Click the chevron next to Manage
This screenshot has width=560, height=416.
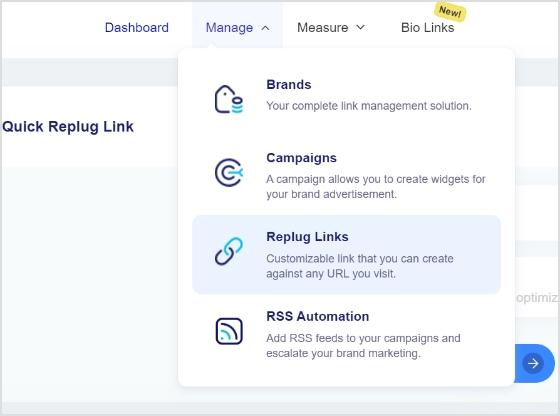265,28
